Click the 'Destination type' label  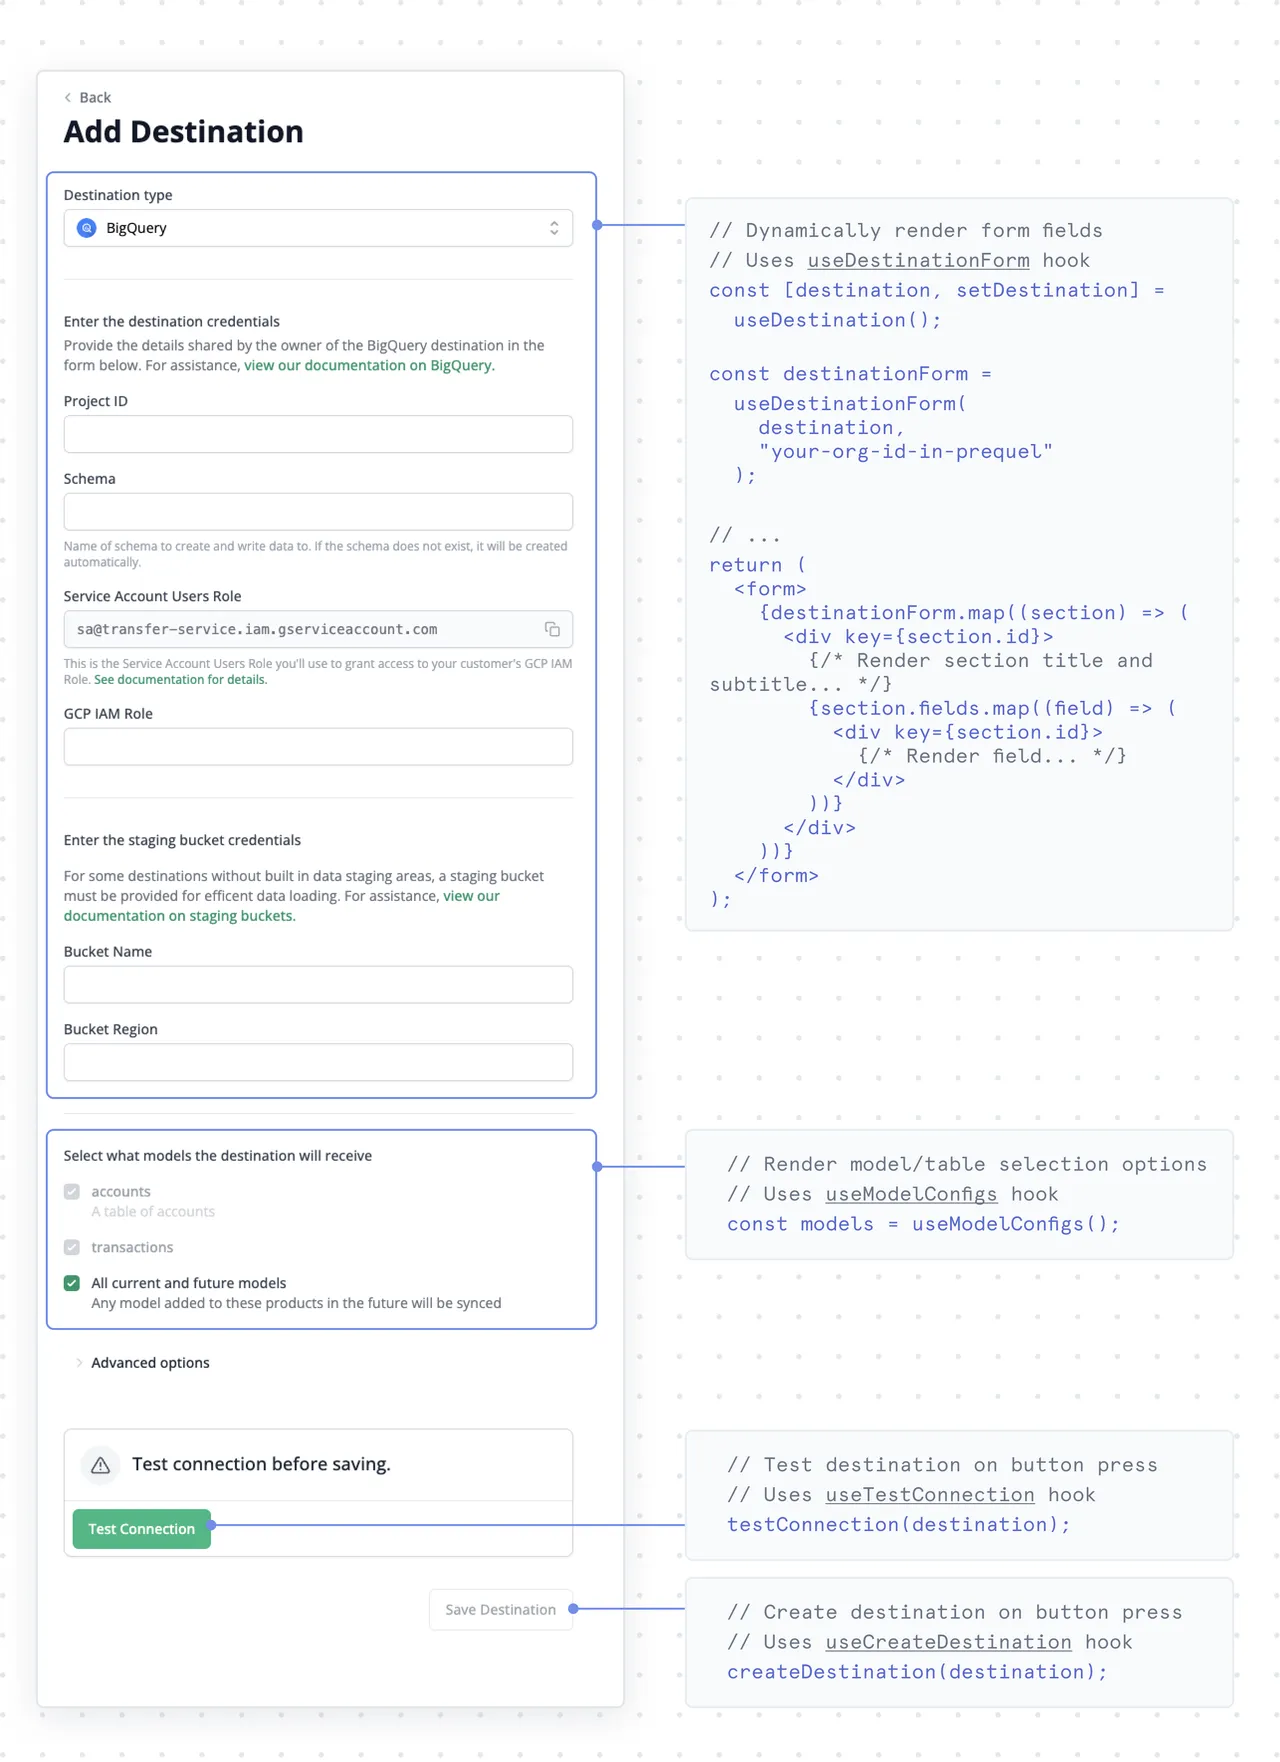(x=118, y=195)
